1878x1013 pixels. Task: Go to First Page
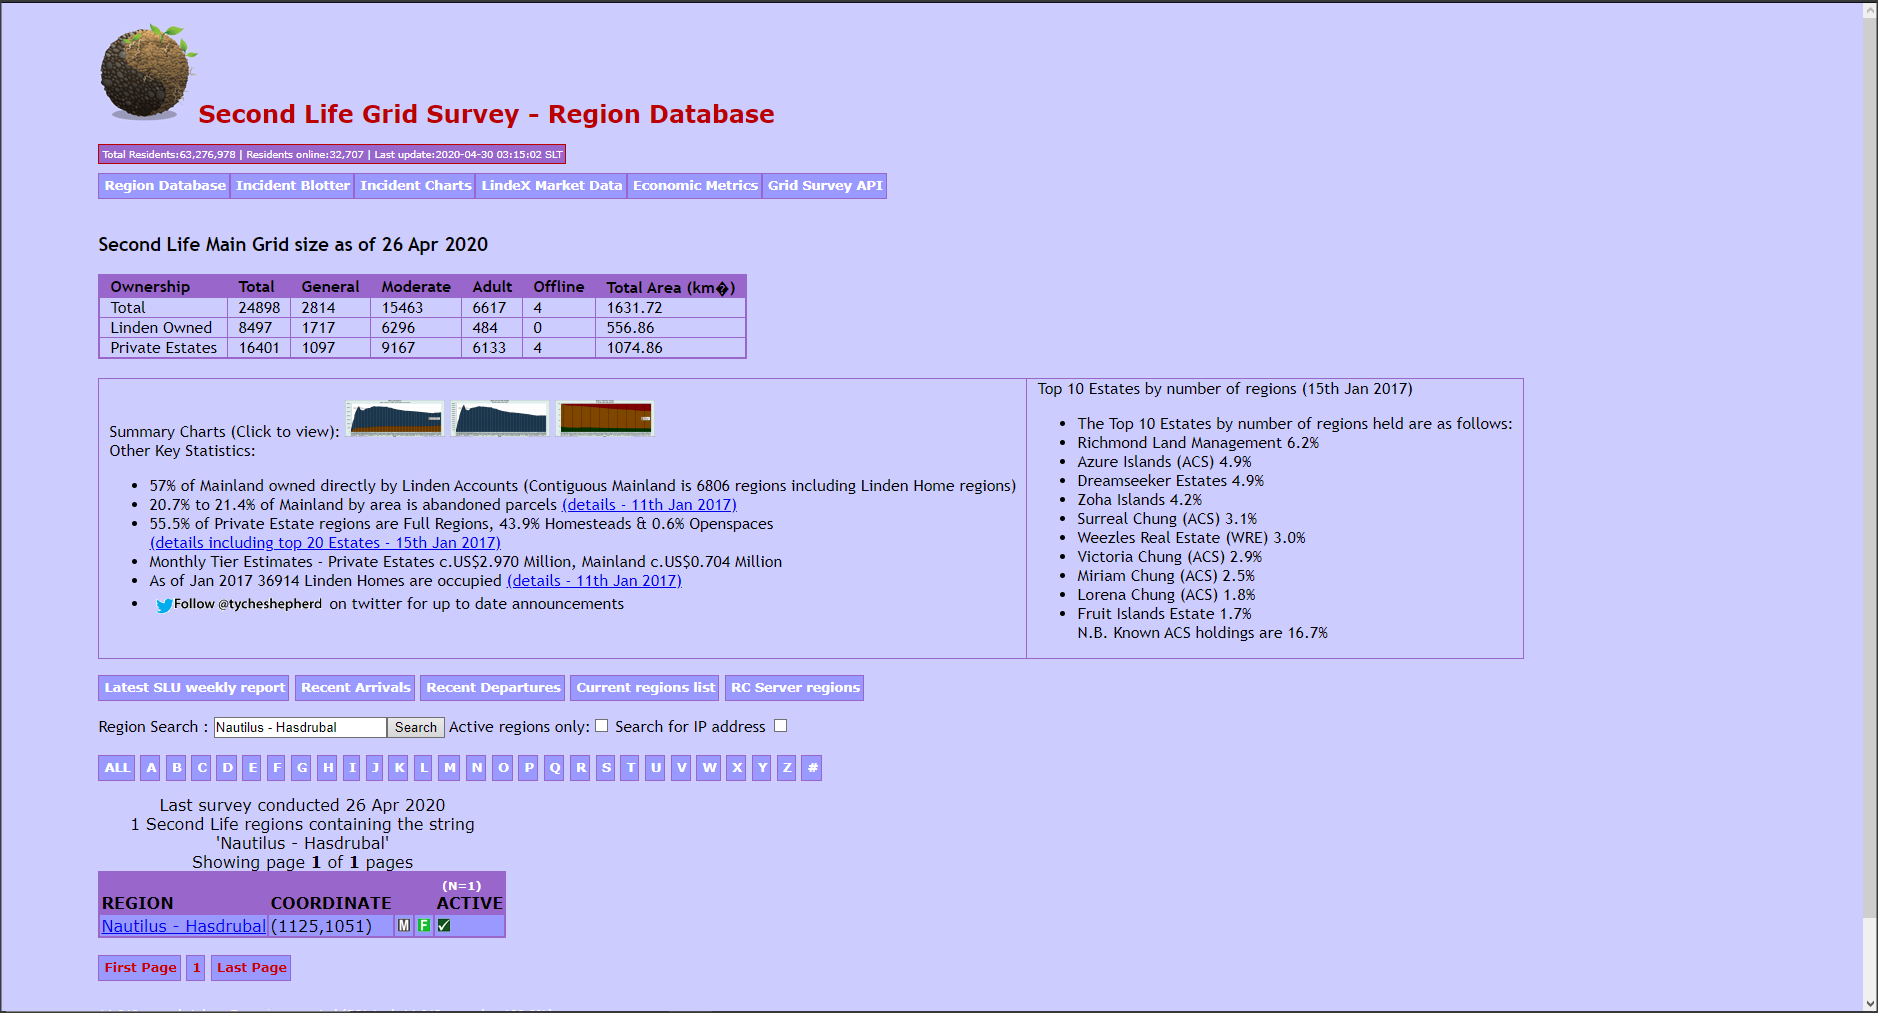click(x=140, y=968)
